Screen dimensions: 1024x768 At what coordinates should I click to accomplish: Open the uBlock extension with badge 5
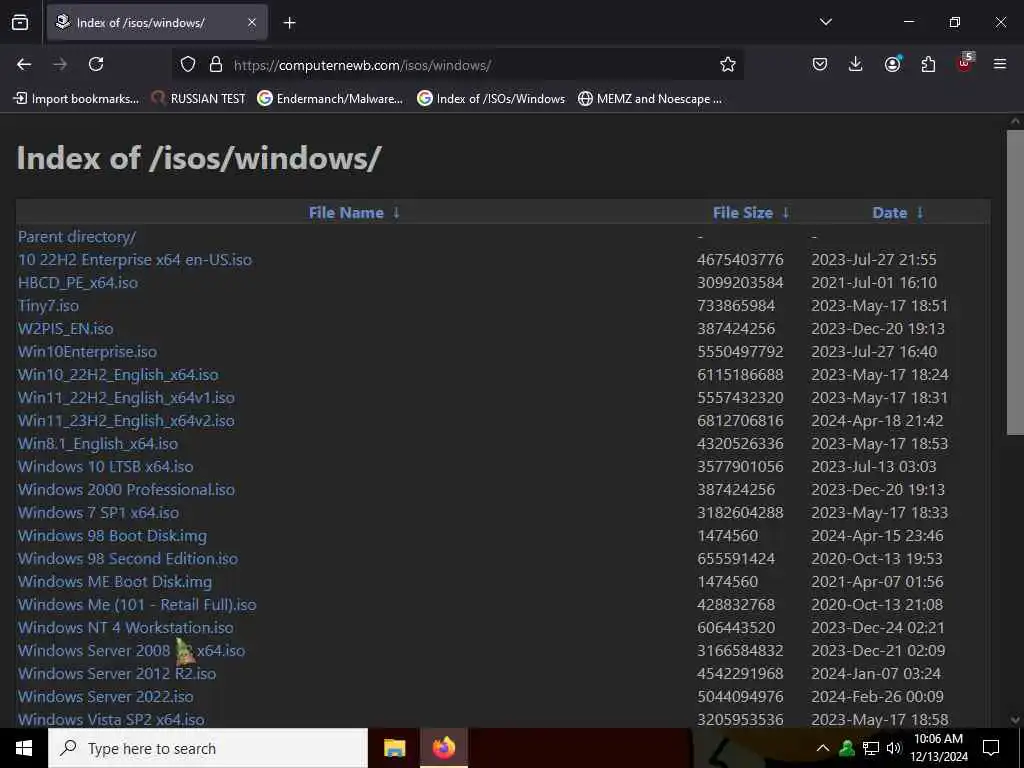click(x=965, y=63)
